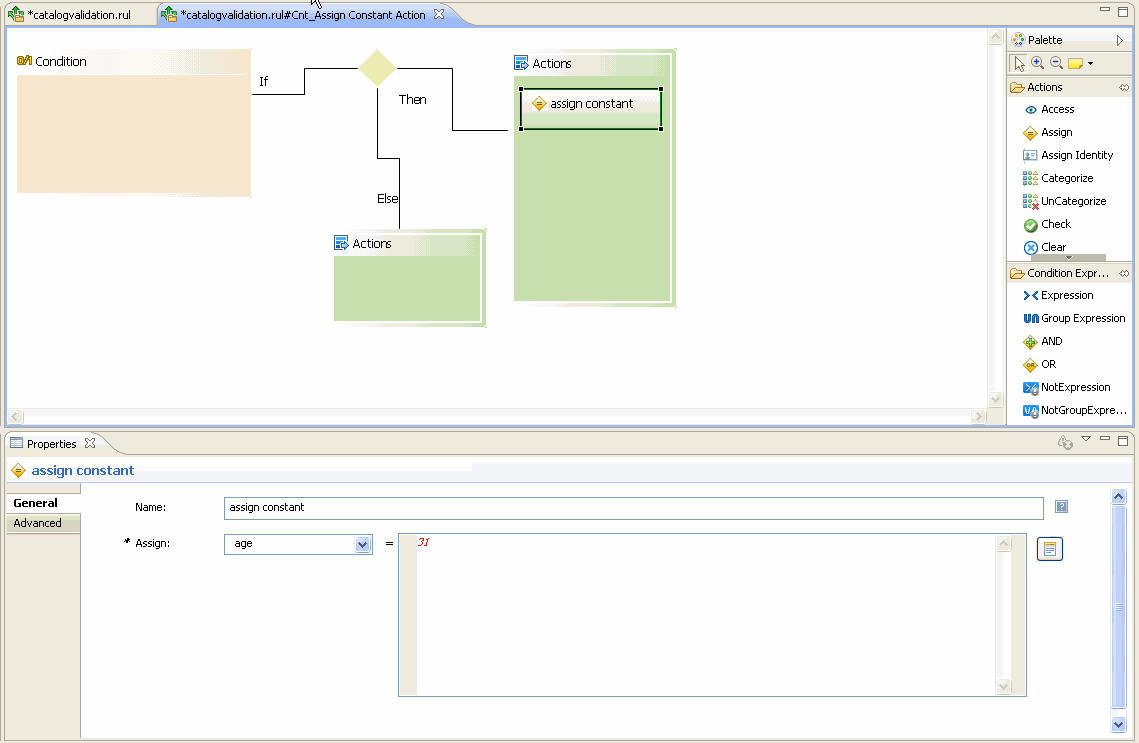Pick the UnCategorize action tool

pos(1064,201)
